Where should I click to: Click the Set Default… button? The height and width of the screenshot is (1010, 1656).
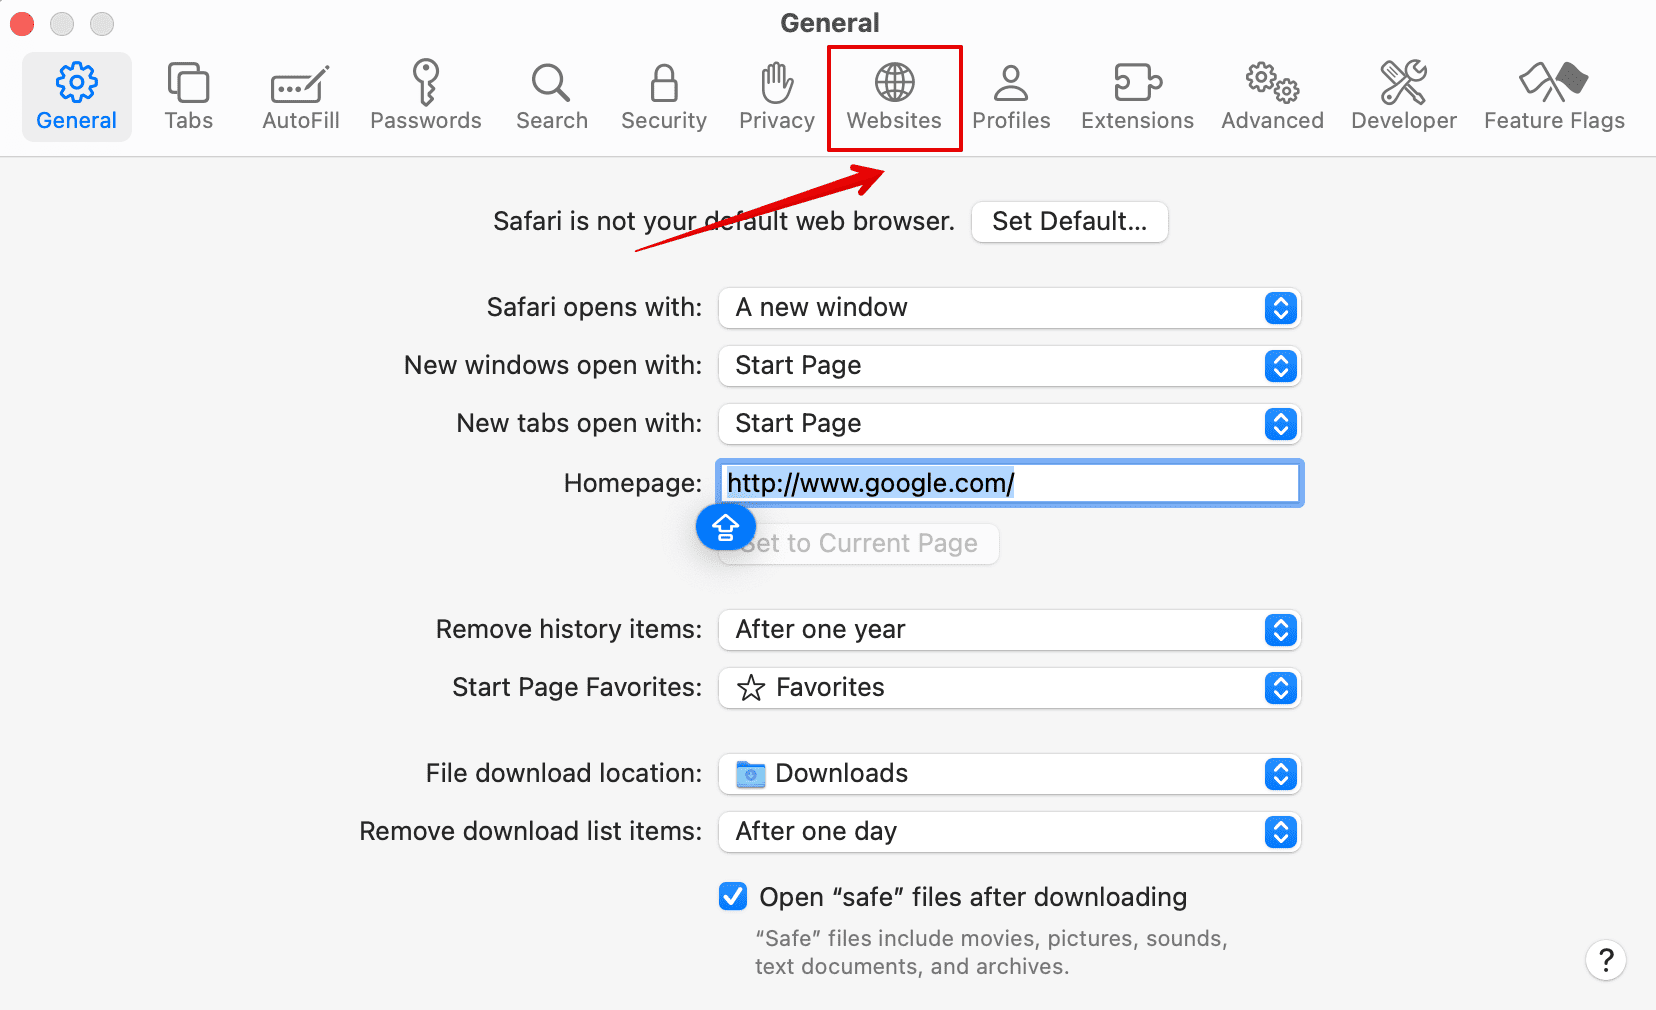click(1069, 222)
